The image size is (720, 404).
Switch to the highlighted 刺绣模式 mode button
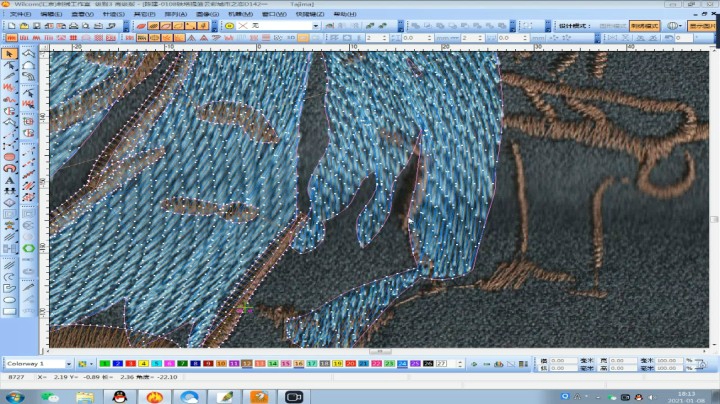[x=644, y=26]
